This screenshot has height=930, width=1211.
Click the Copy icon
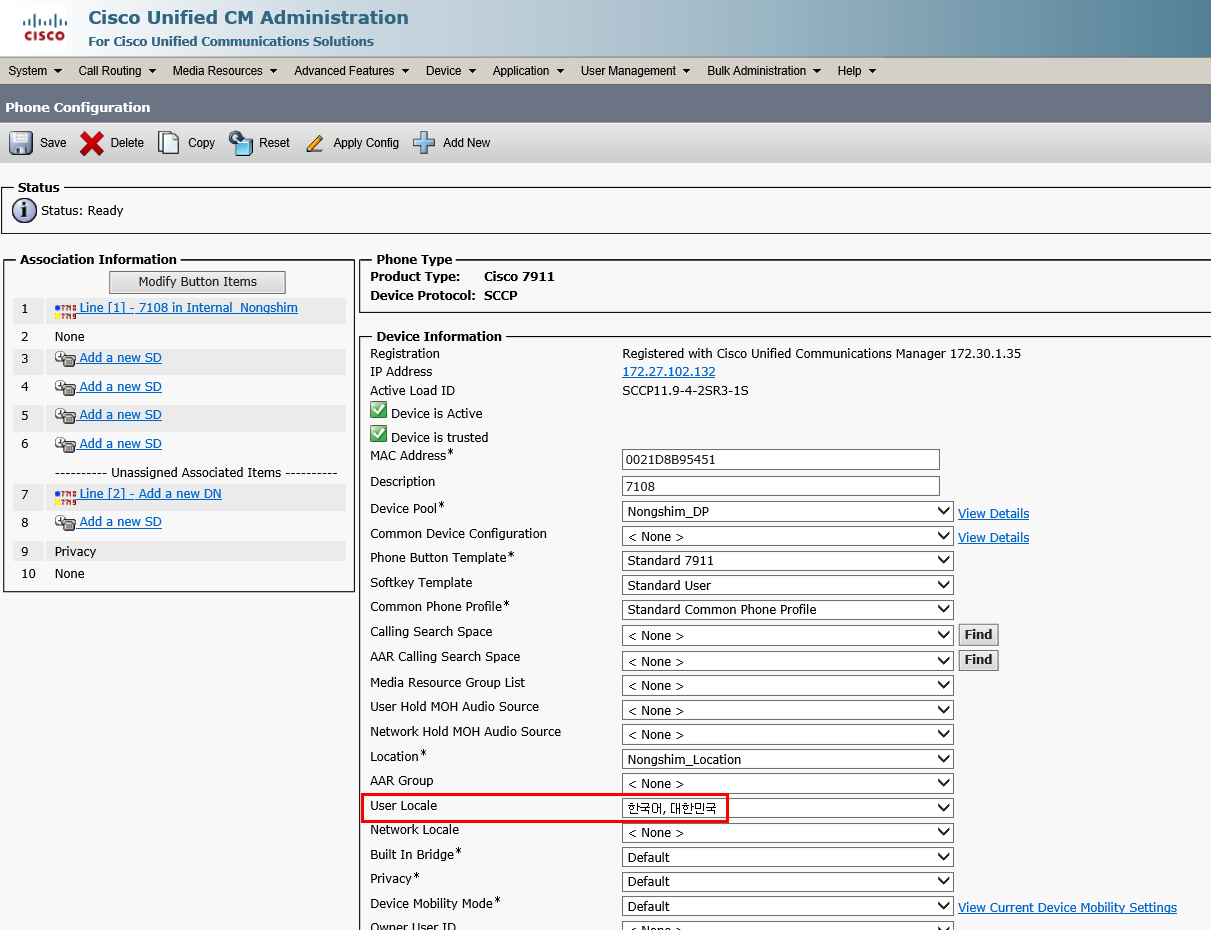[169, 142]
